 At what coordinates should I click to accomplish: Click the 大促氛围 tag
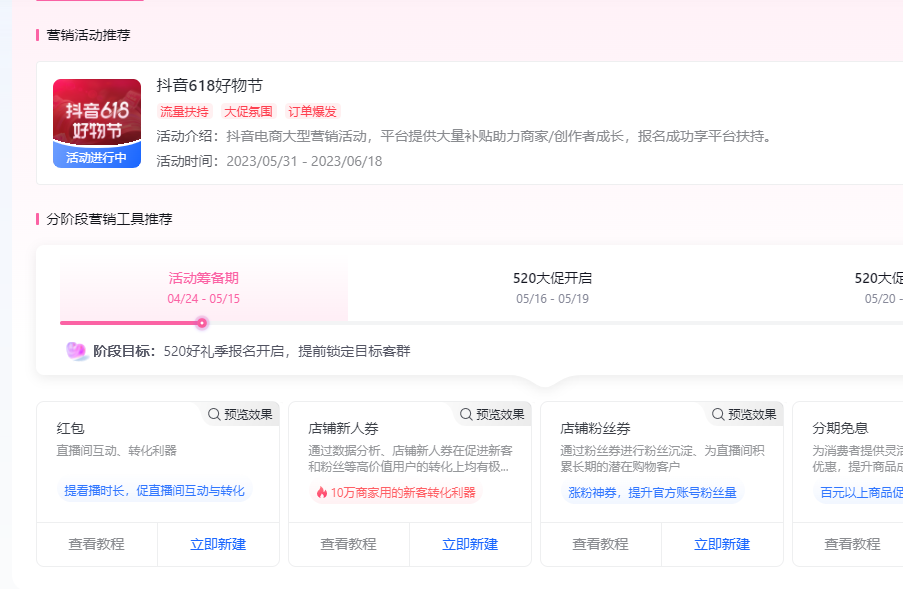pos(248,111)
